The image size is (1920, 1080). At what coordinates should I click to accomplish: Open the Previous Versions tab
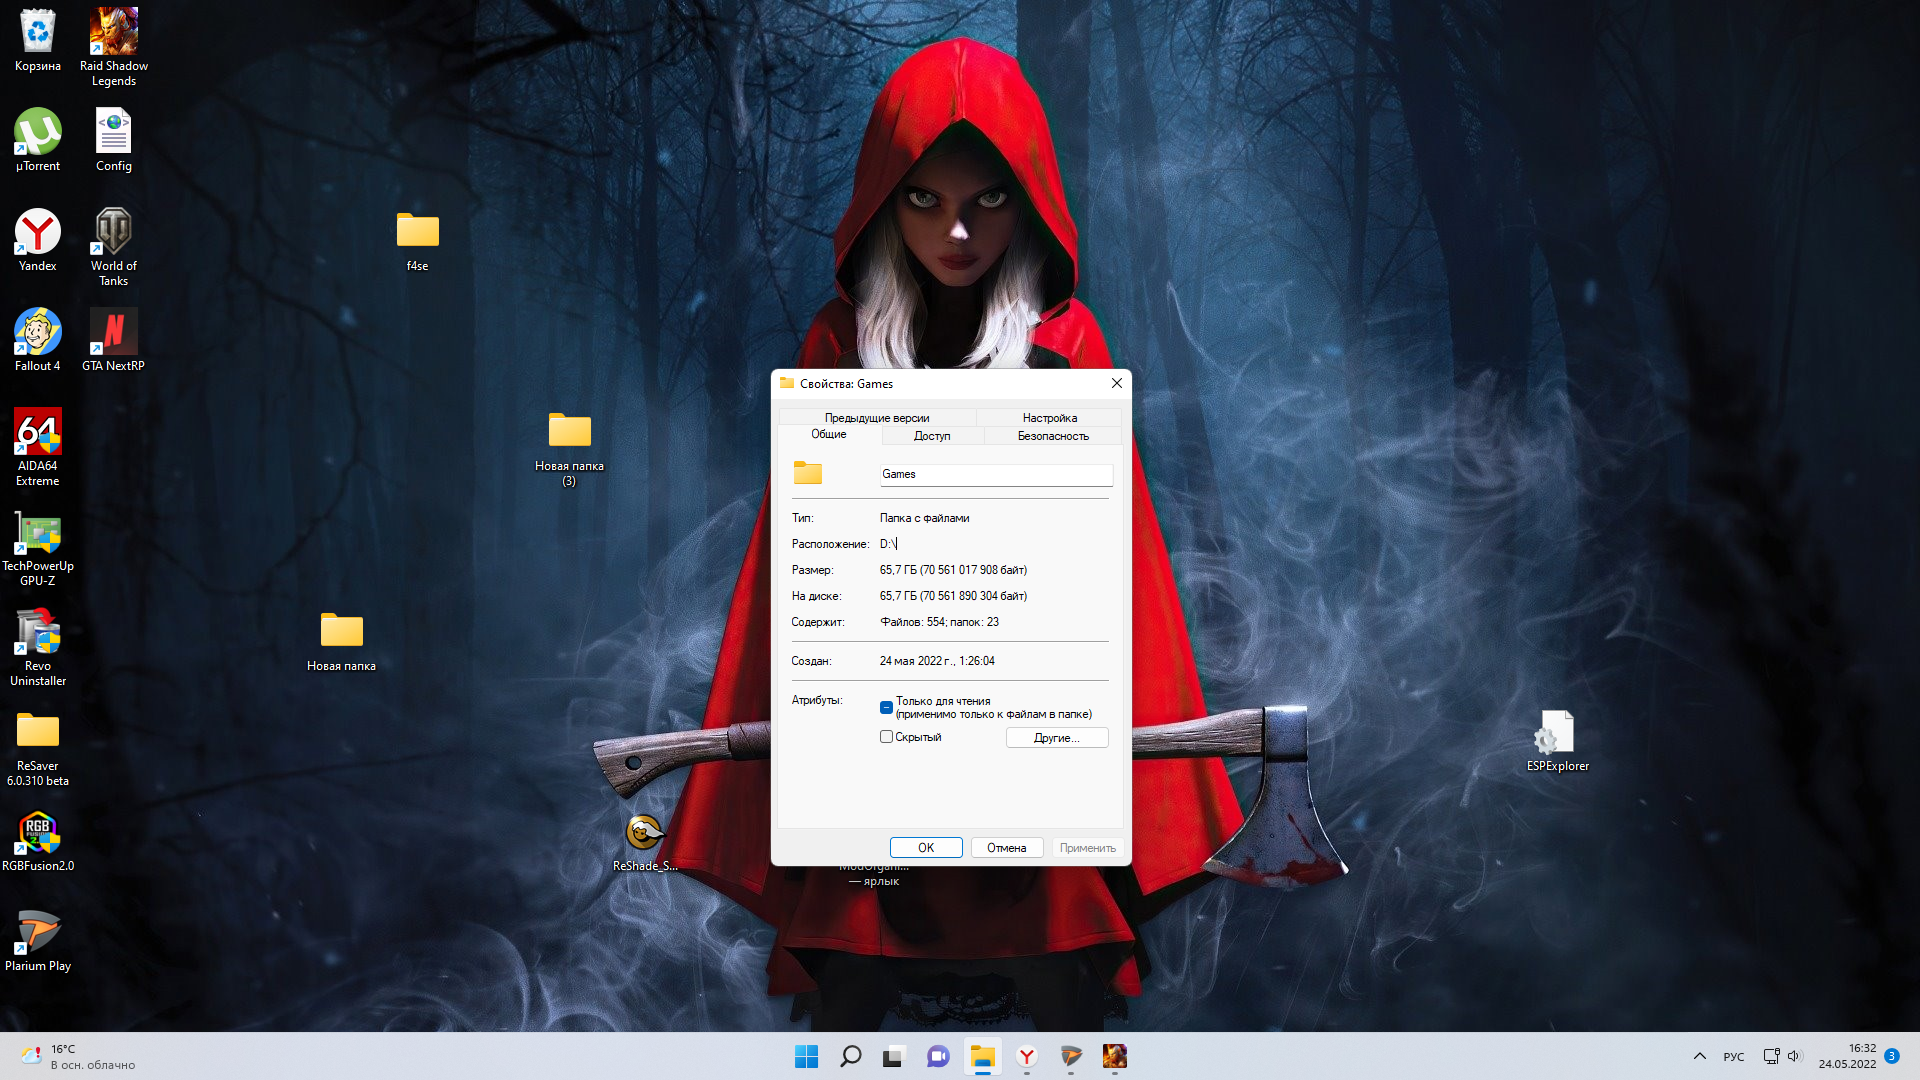(x=876, y=418)
